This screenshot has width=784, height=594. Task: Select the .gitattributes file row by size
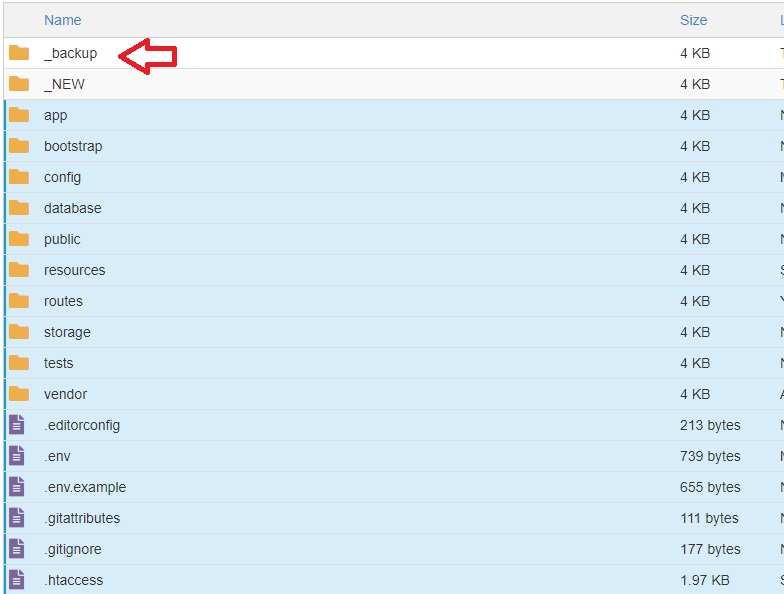pos(709,518)
